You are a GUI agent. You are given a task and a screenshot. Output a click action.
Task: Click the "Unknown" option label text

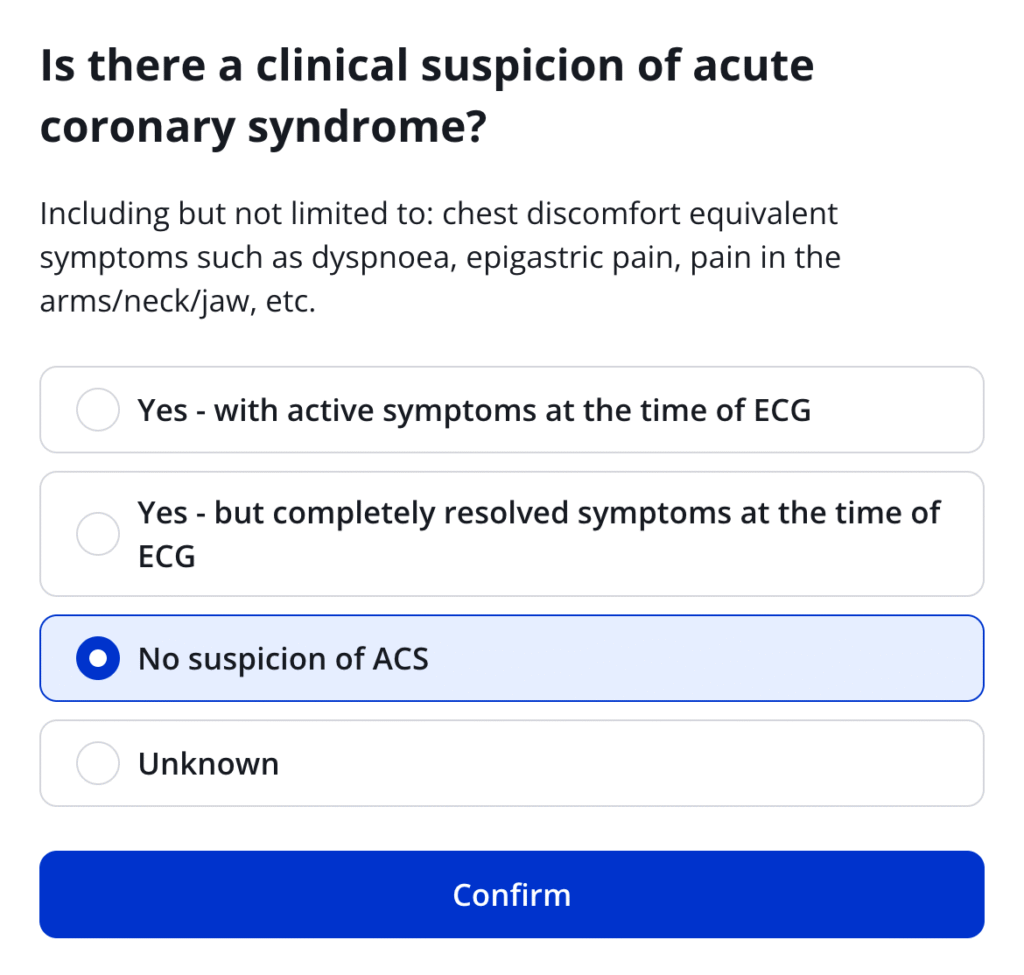pos(208,764)
